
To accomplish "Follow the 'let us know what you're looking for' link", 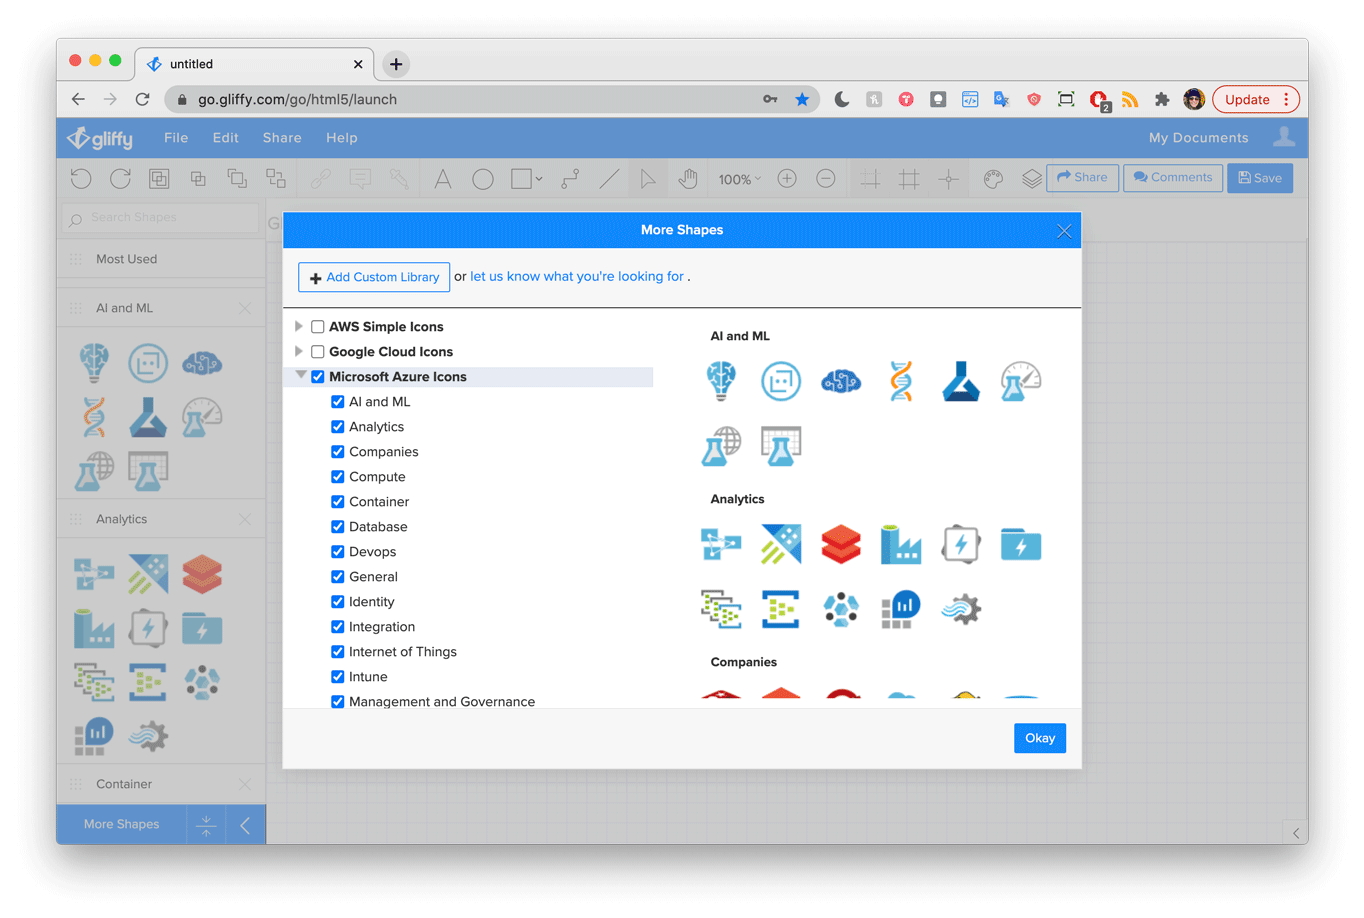I will pos(577,276).
